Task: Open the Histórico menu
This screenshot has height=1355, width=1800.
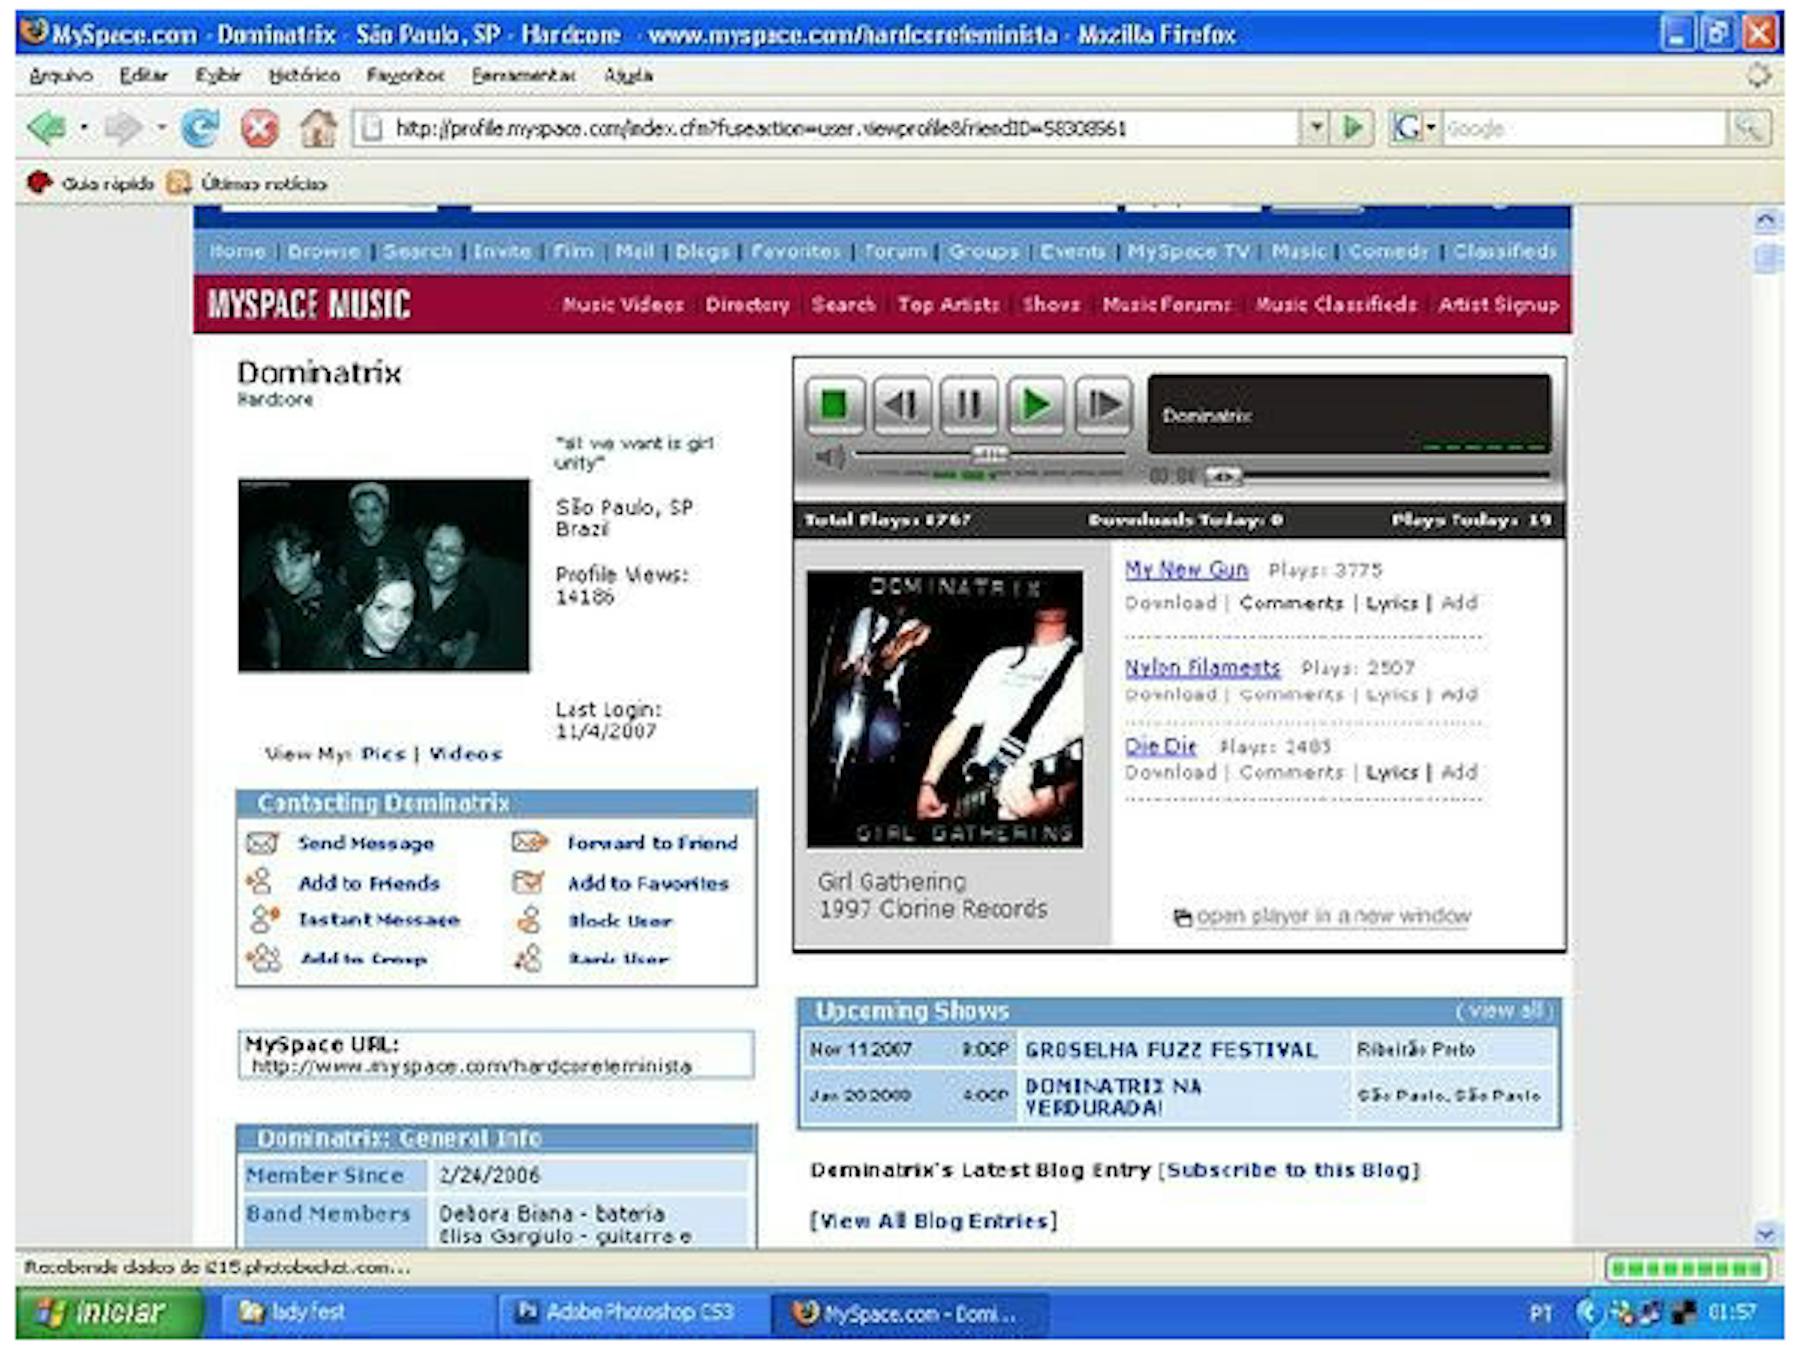Action: coord(304,76)
